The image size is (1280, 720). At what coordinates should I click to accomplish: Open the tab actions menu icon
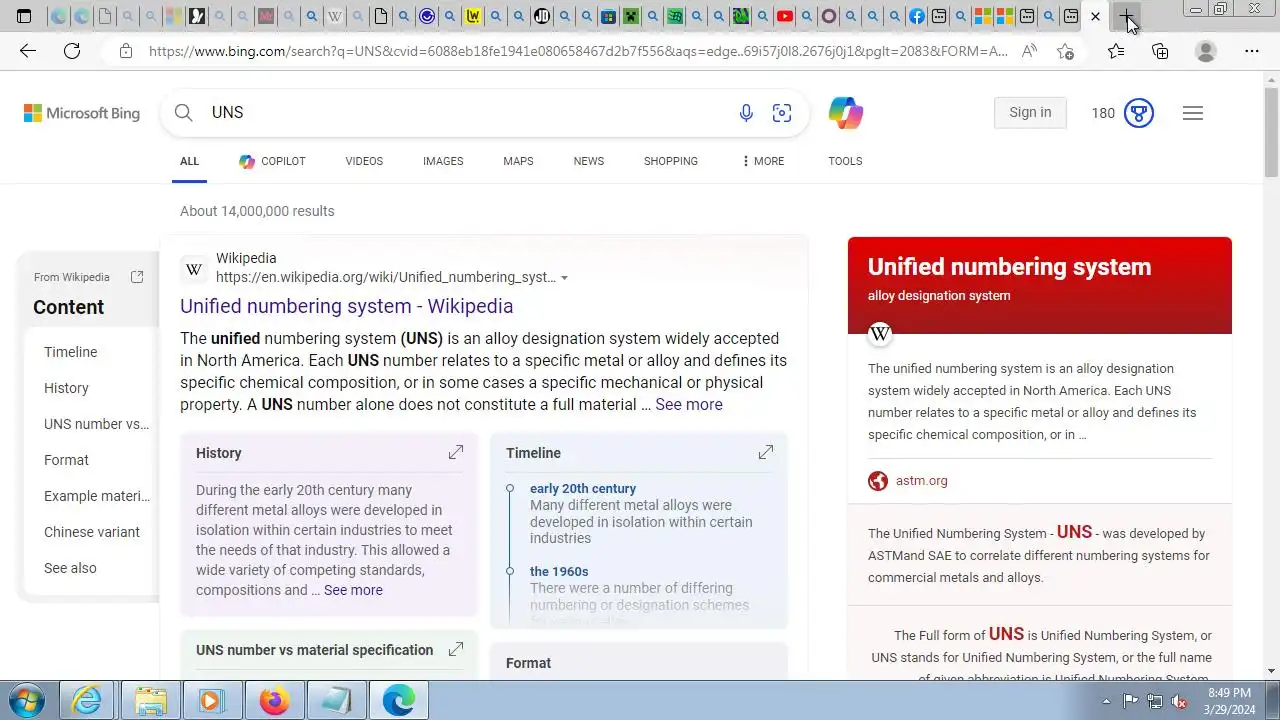pos(24,16)
